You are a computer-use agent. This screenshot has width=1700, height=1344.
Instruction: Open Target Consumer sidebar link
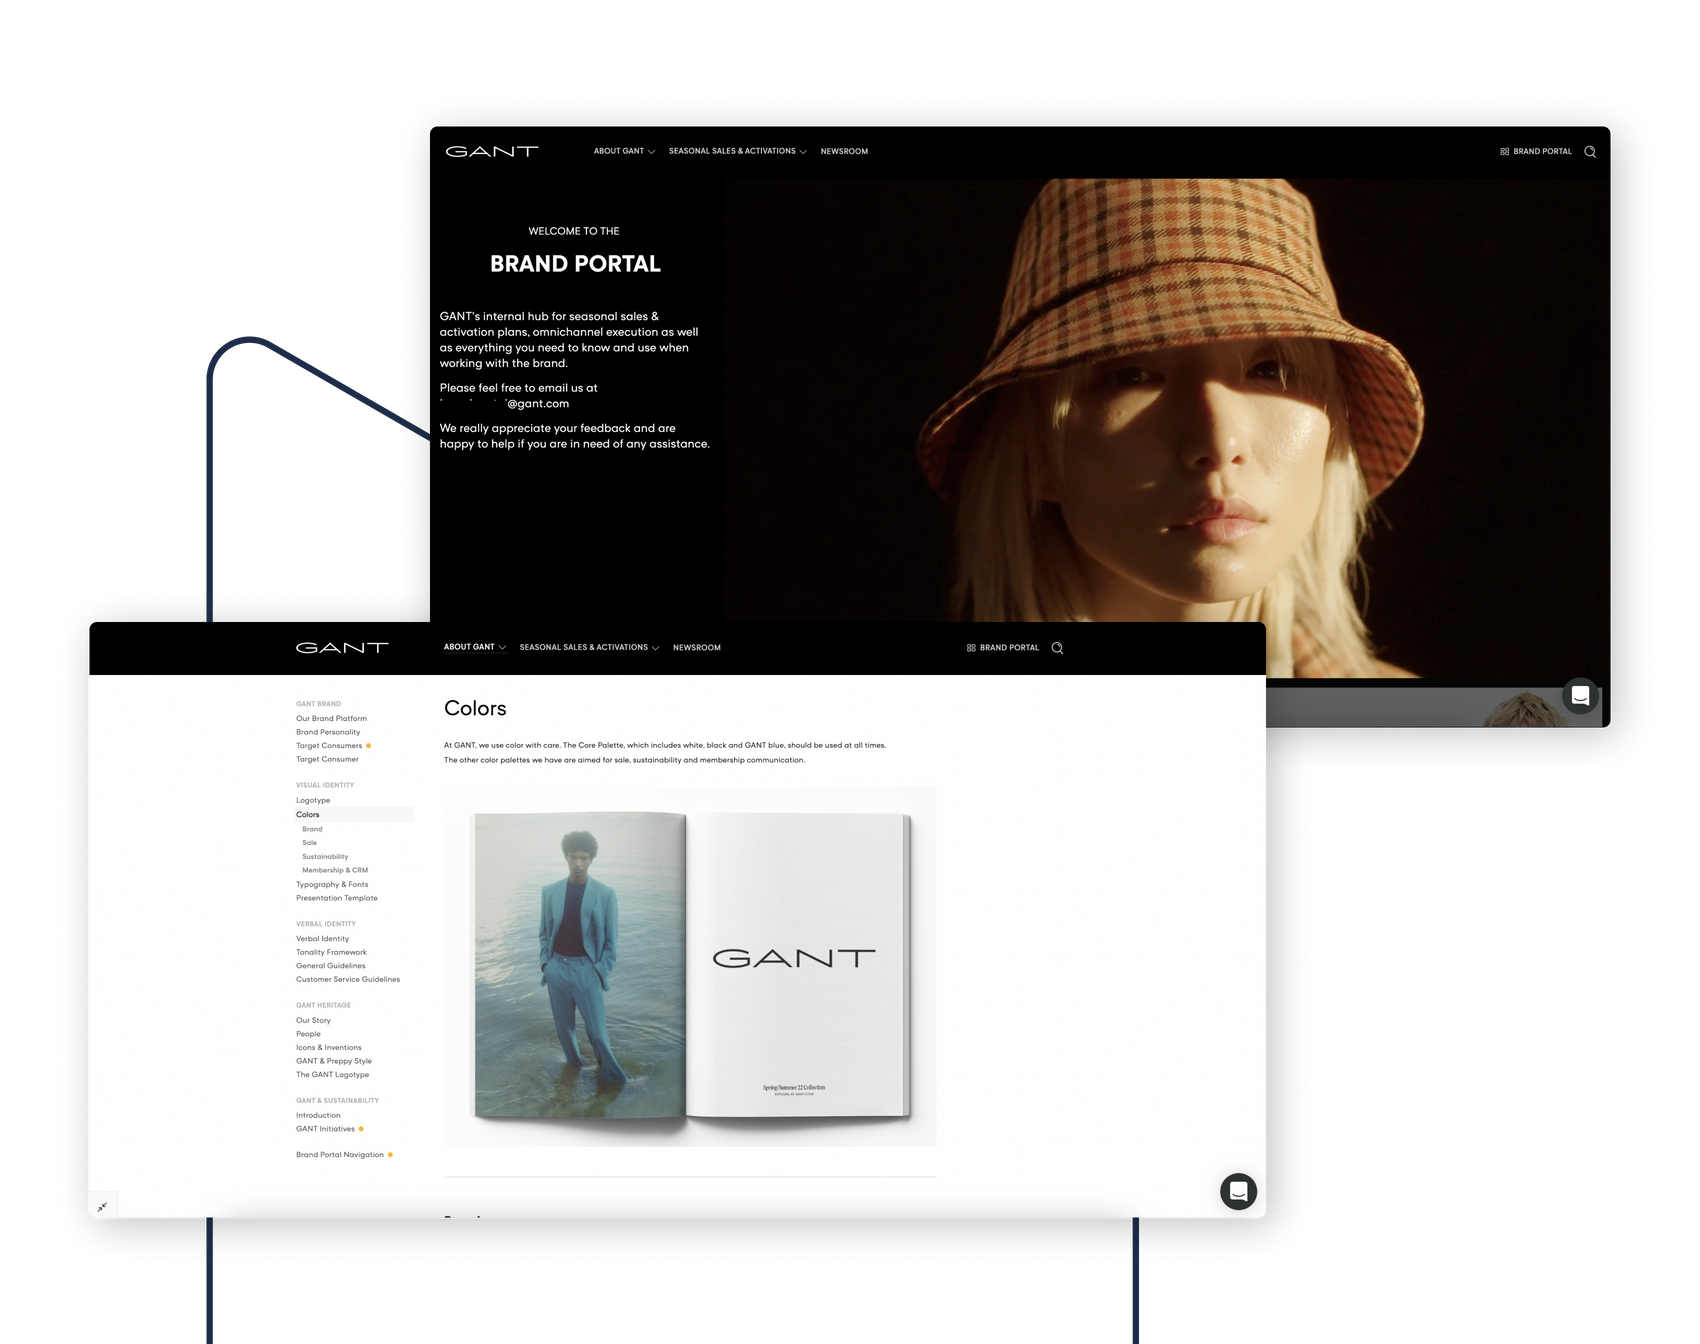(x=327, y=759)
